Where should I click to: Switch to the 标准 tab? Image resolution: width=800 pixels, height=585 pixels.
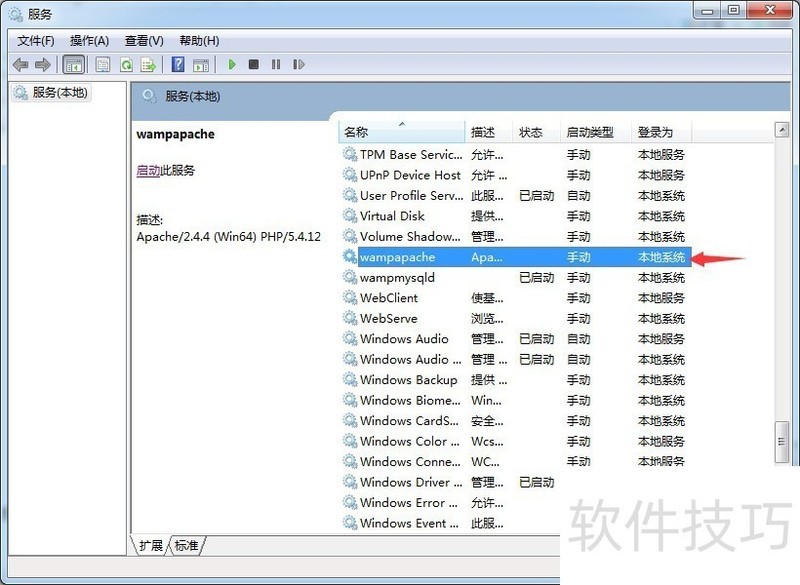tap(186, 546)
